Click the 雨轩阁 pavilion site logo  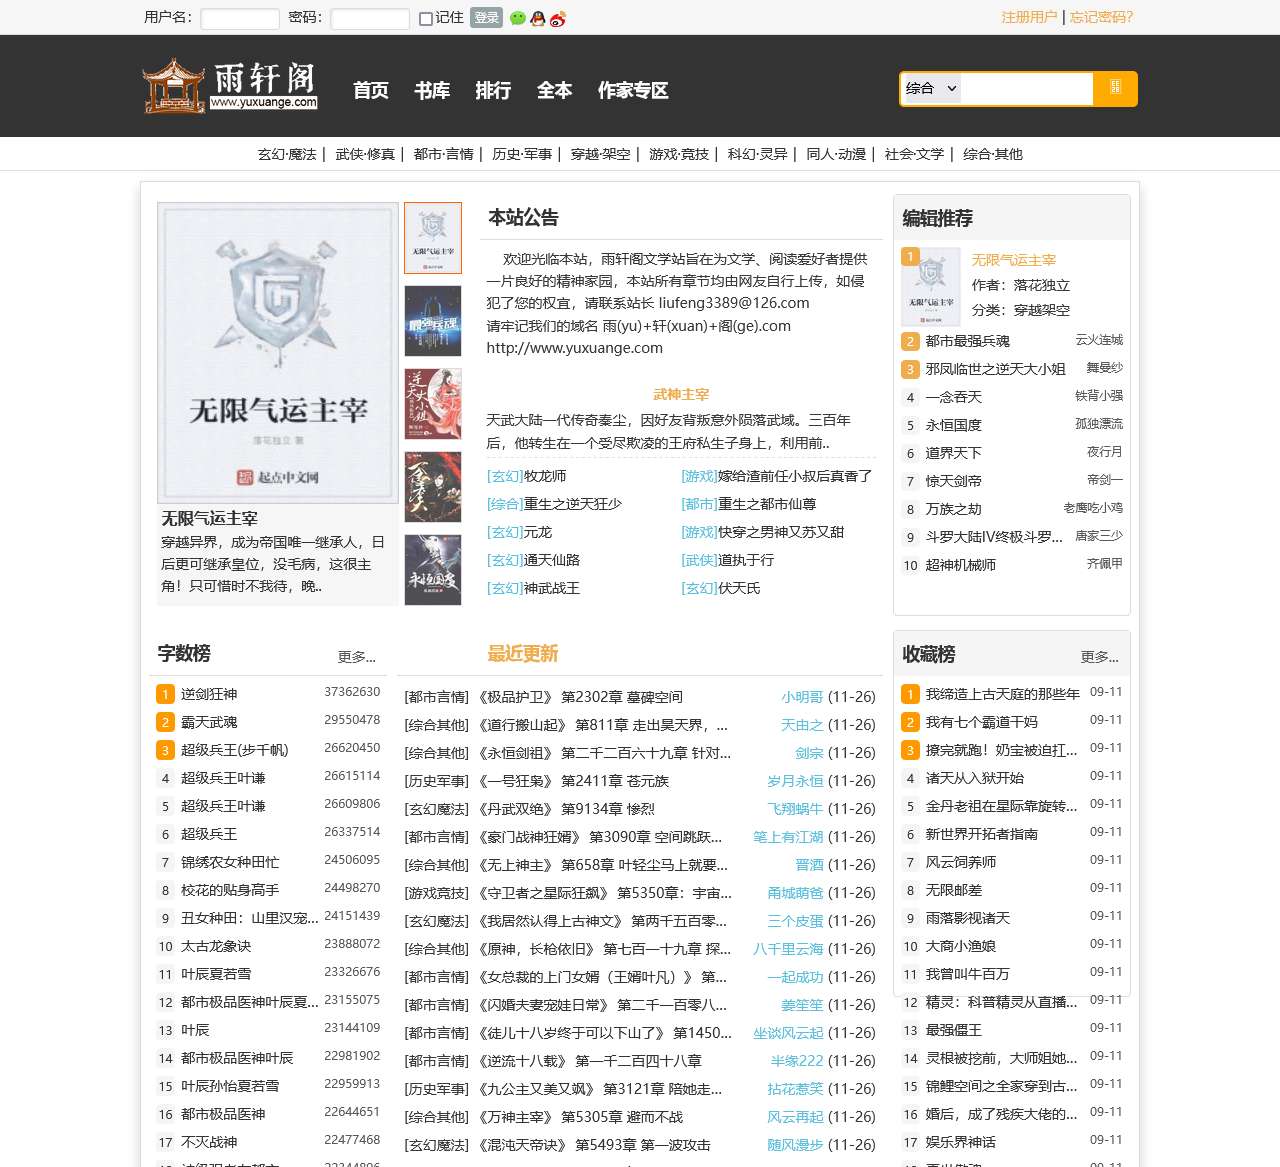[230, 86]
